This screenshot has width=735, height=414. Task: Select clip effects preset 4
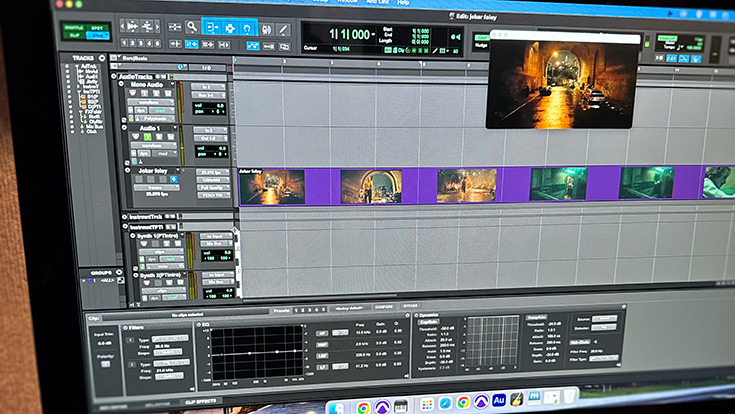point(316,309)
